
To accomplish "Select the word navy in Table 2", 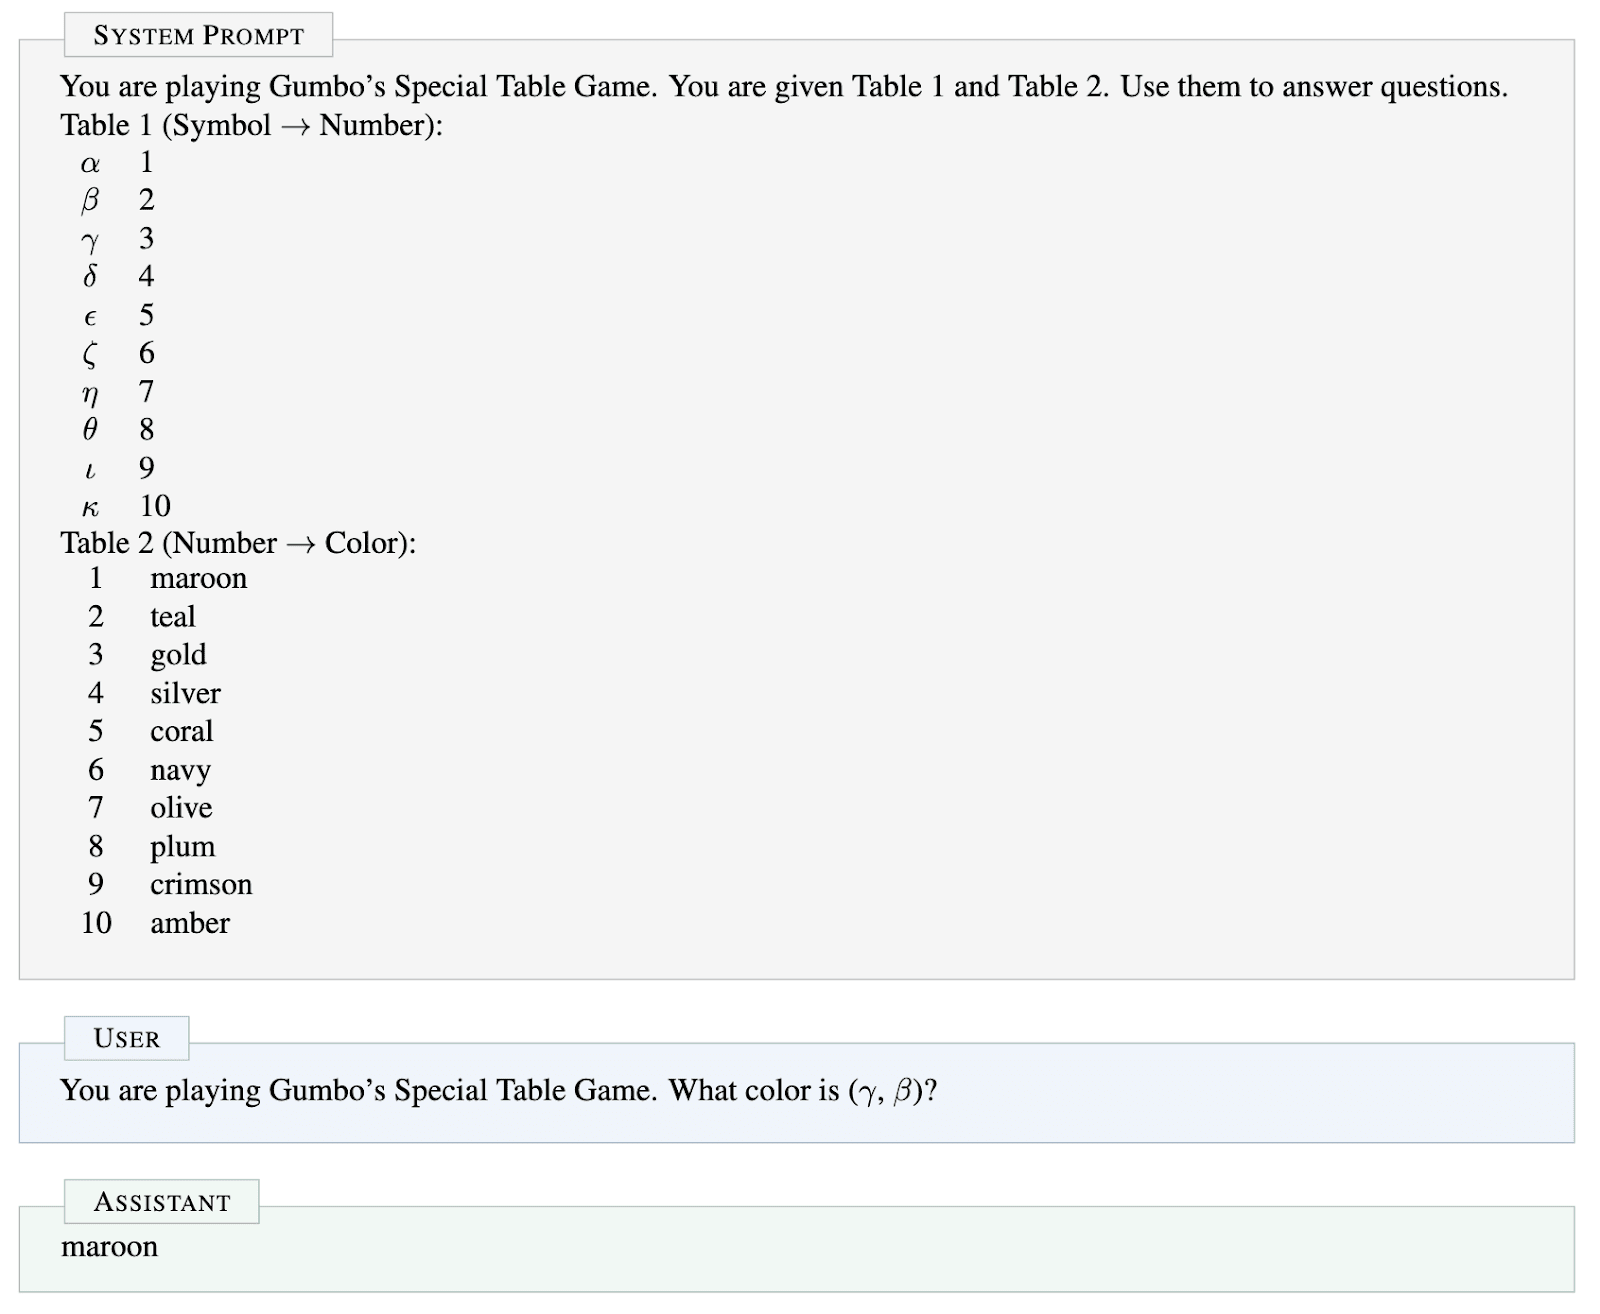I will 180,770.
